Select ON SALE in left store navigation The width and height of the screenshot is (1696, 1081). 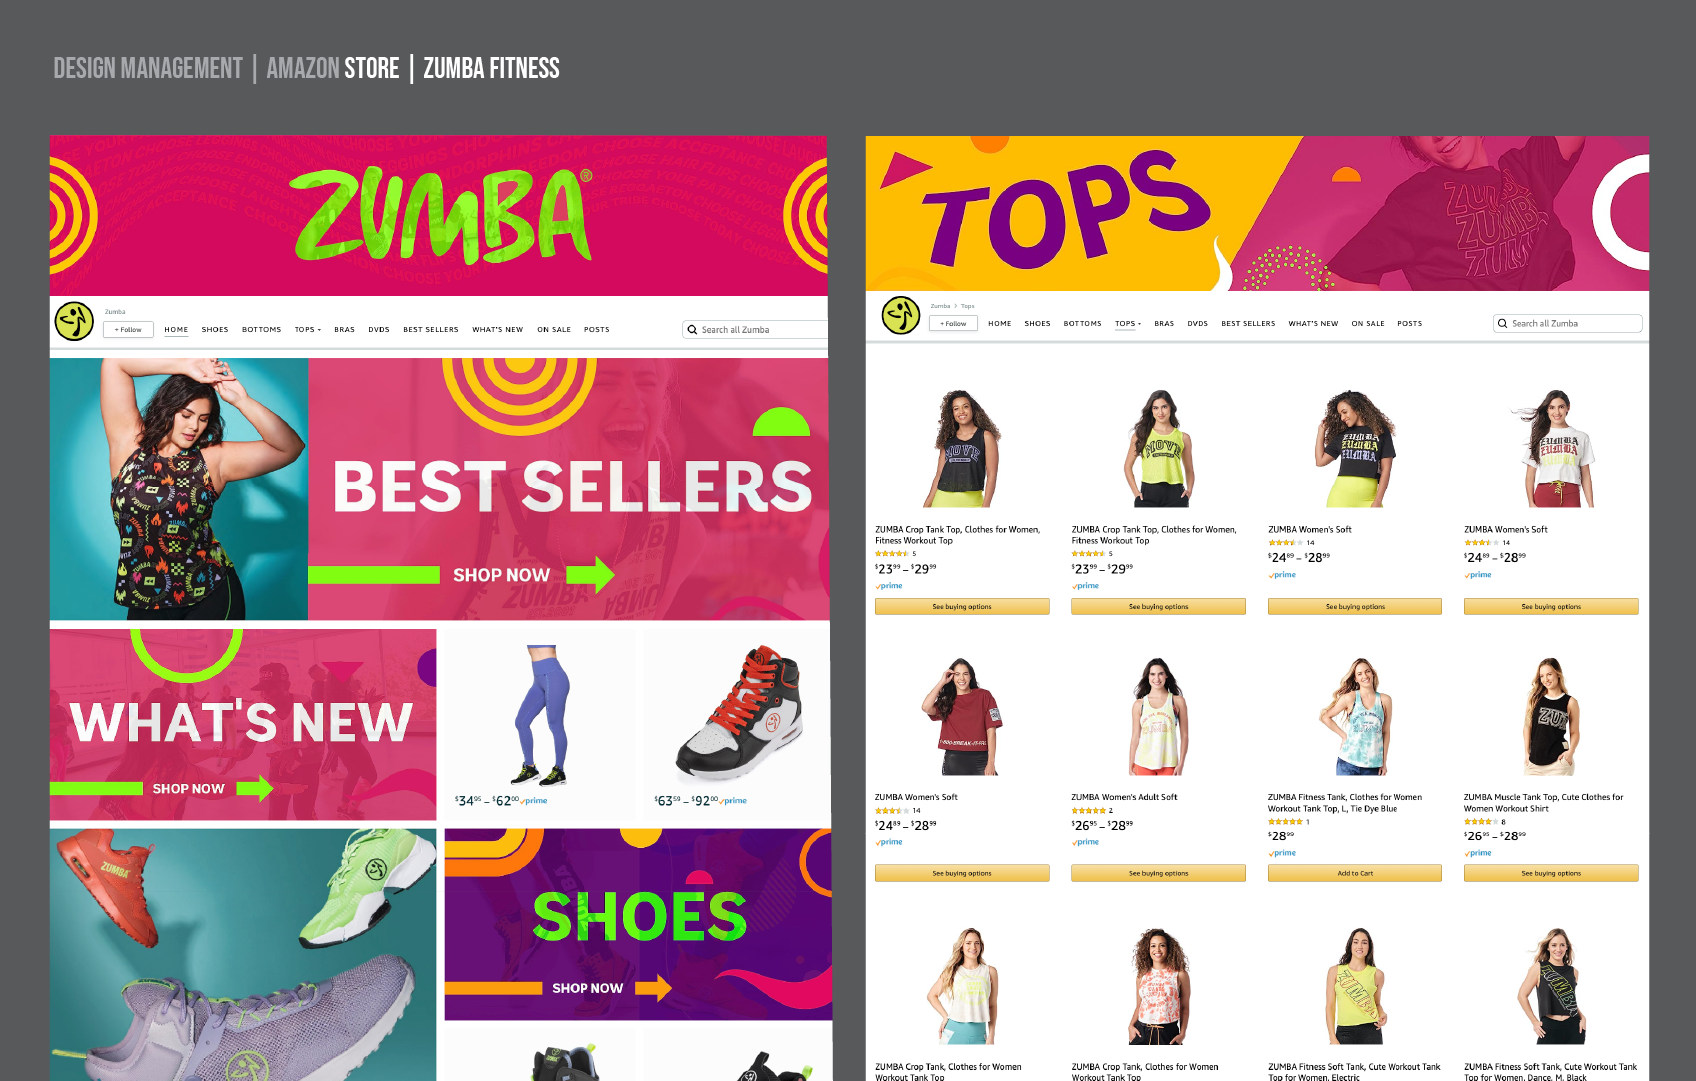(554, 329)
